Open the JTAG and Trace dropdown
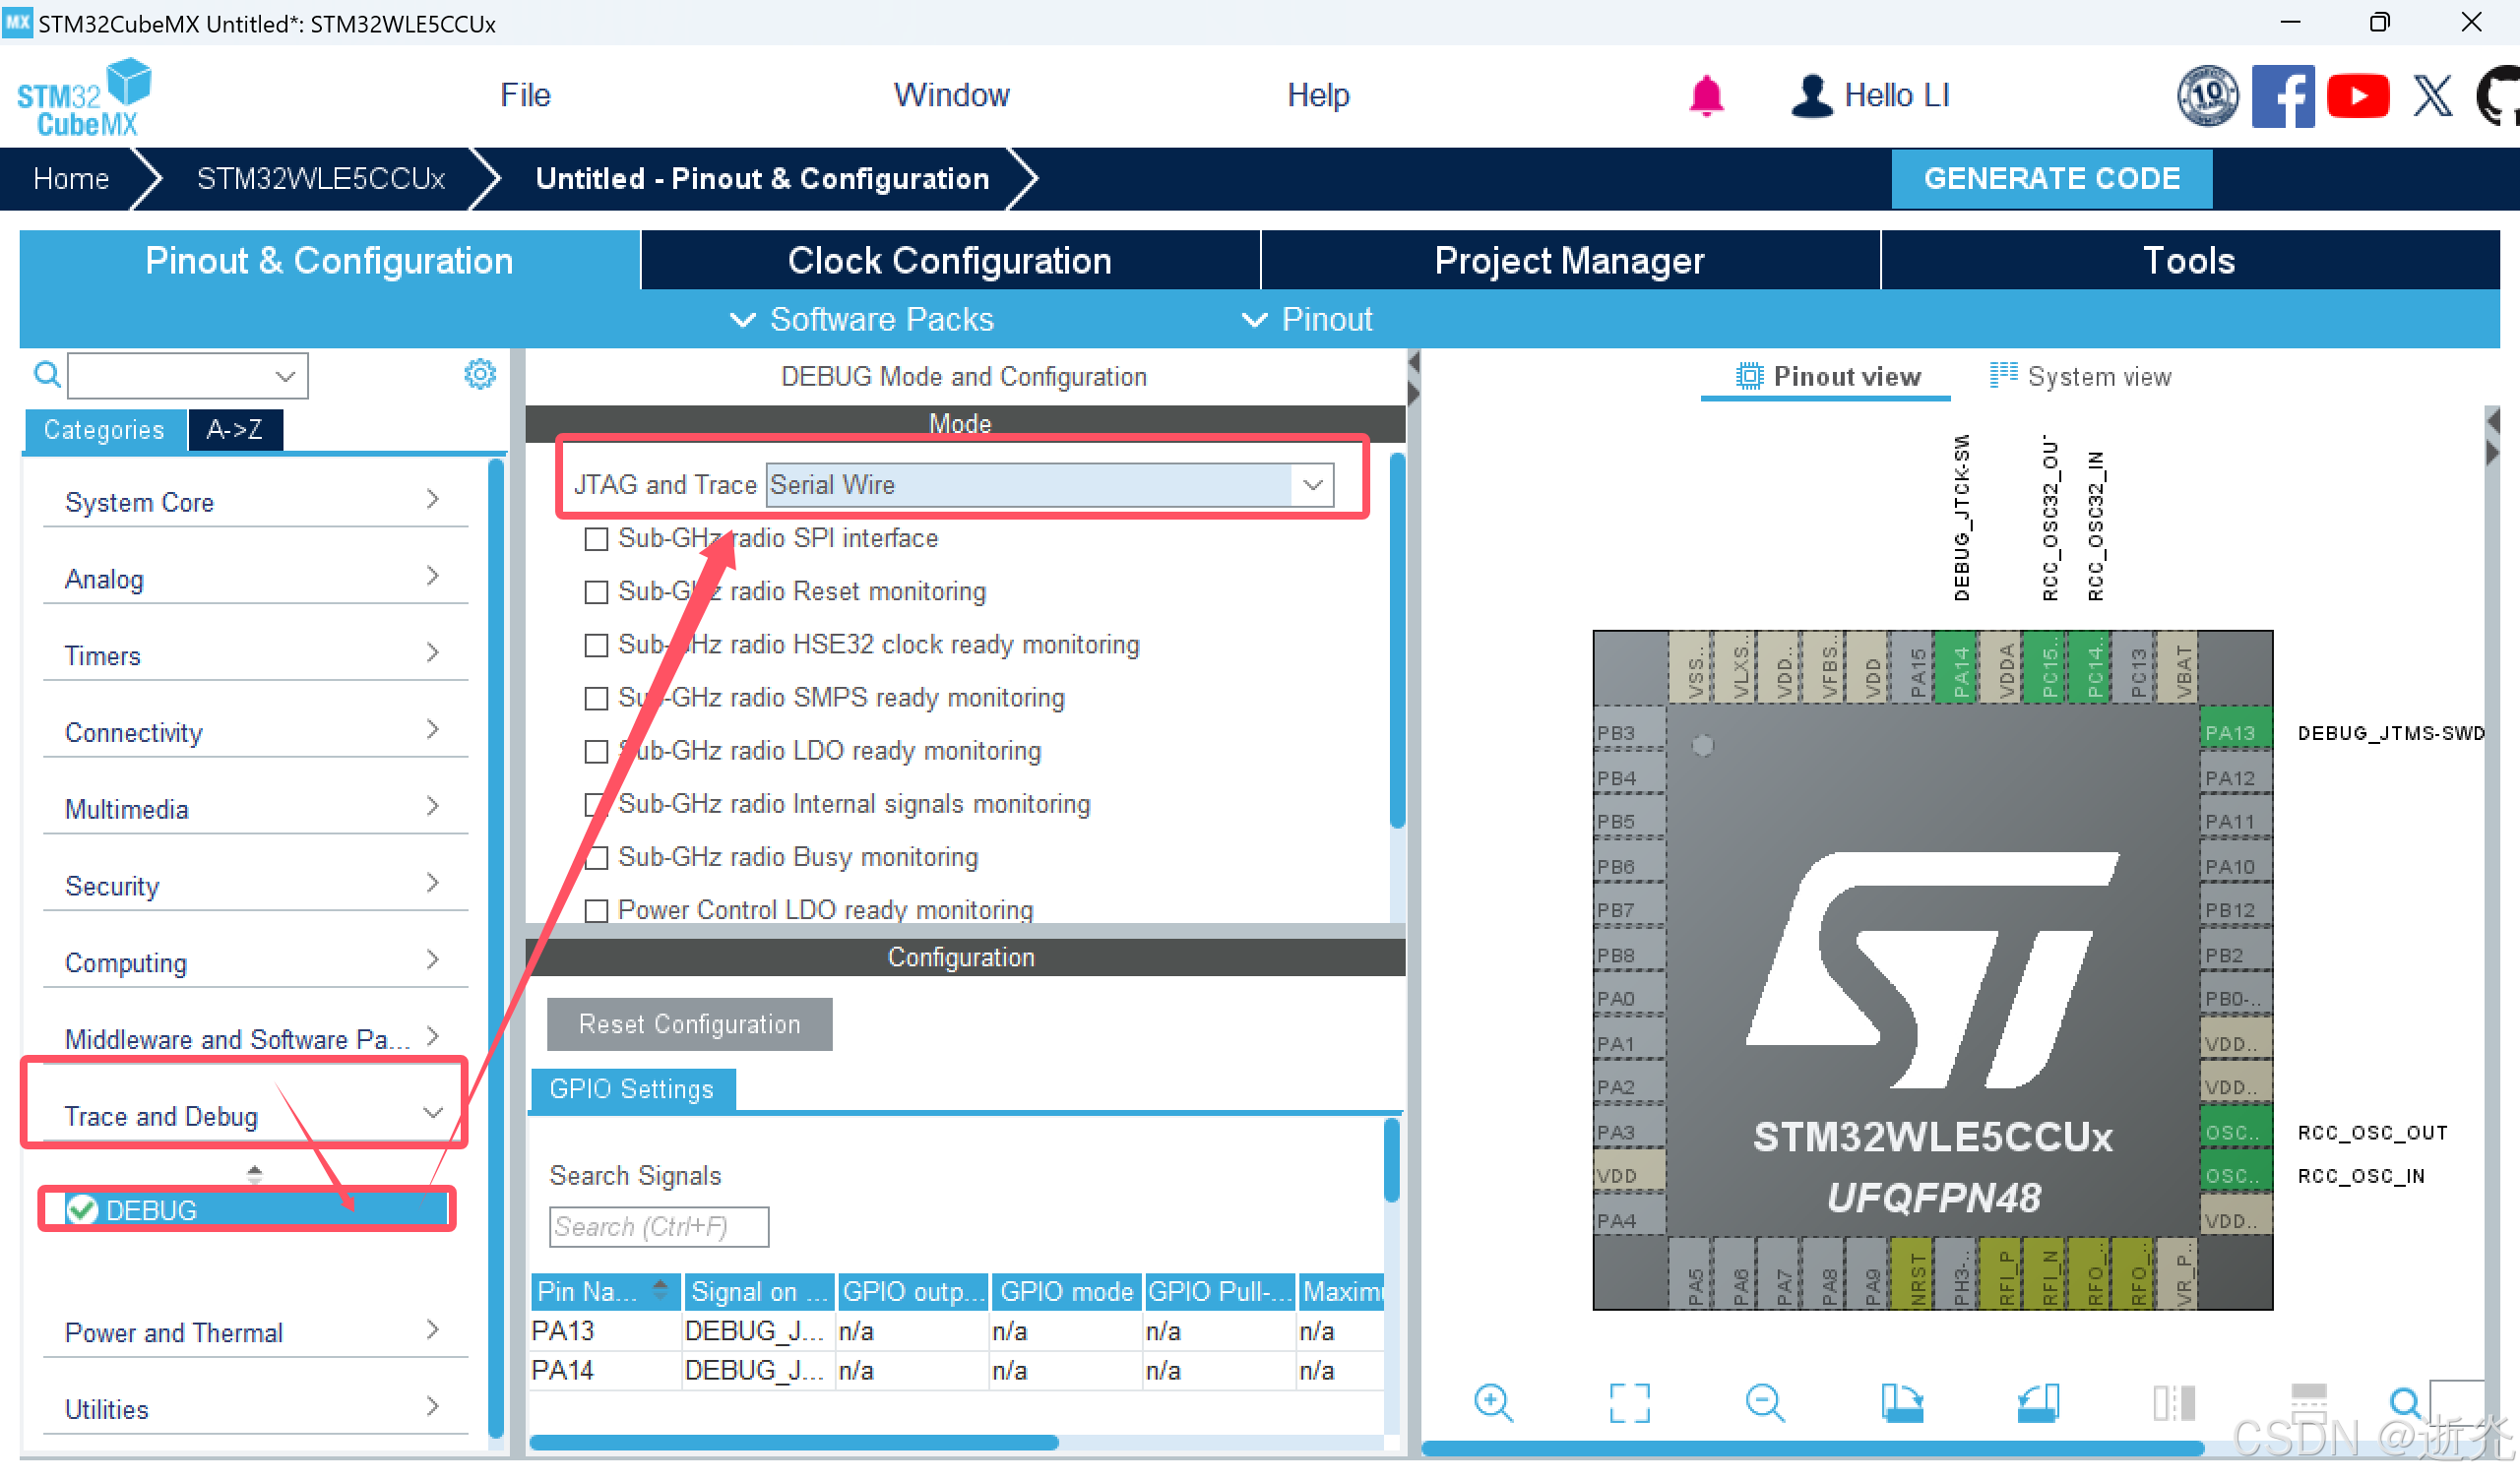The height and width of the screenshot is (1480, 2520). (x=1049, y=485)
